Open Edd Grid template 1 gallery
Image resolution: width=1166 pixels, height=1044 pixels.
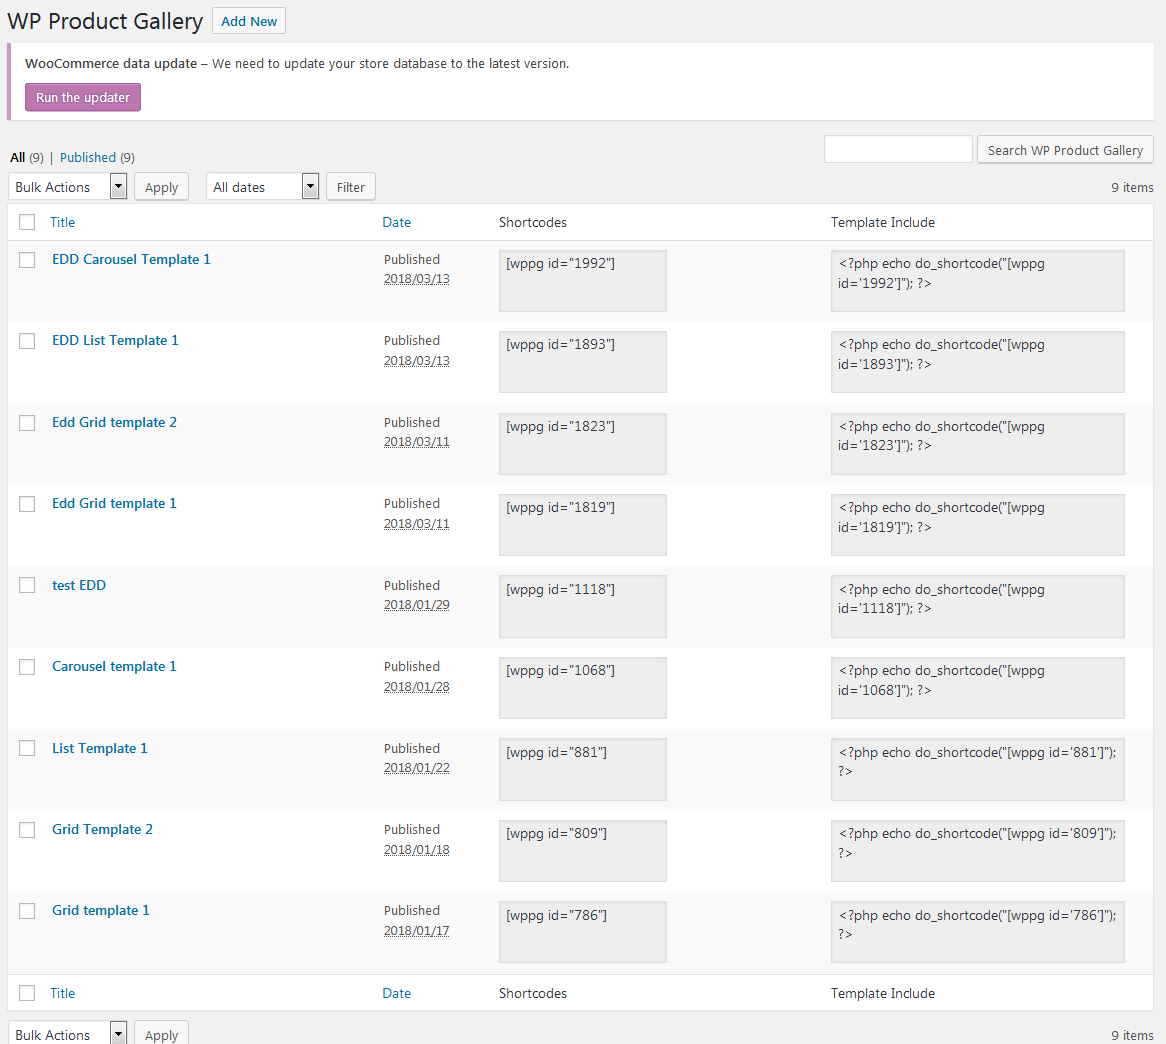click(115, 503)
